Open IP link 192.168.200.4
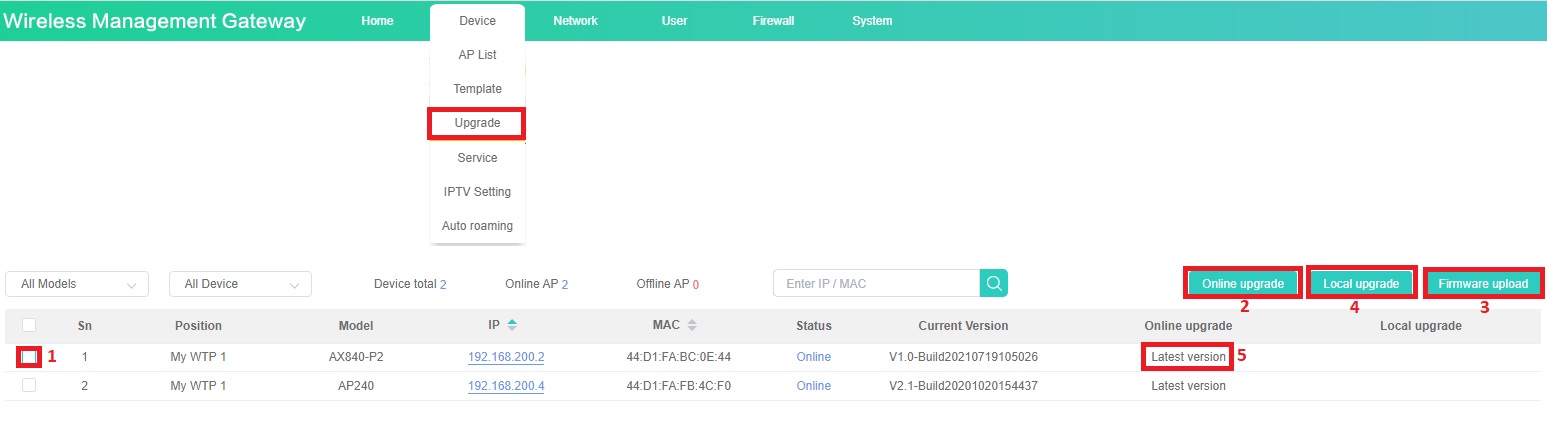Image resolution: width=1547 pixels, height=428 pixels. tap(505, 387)
